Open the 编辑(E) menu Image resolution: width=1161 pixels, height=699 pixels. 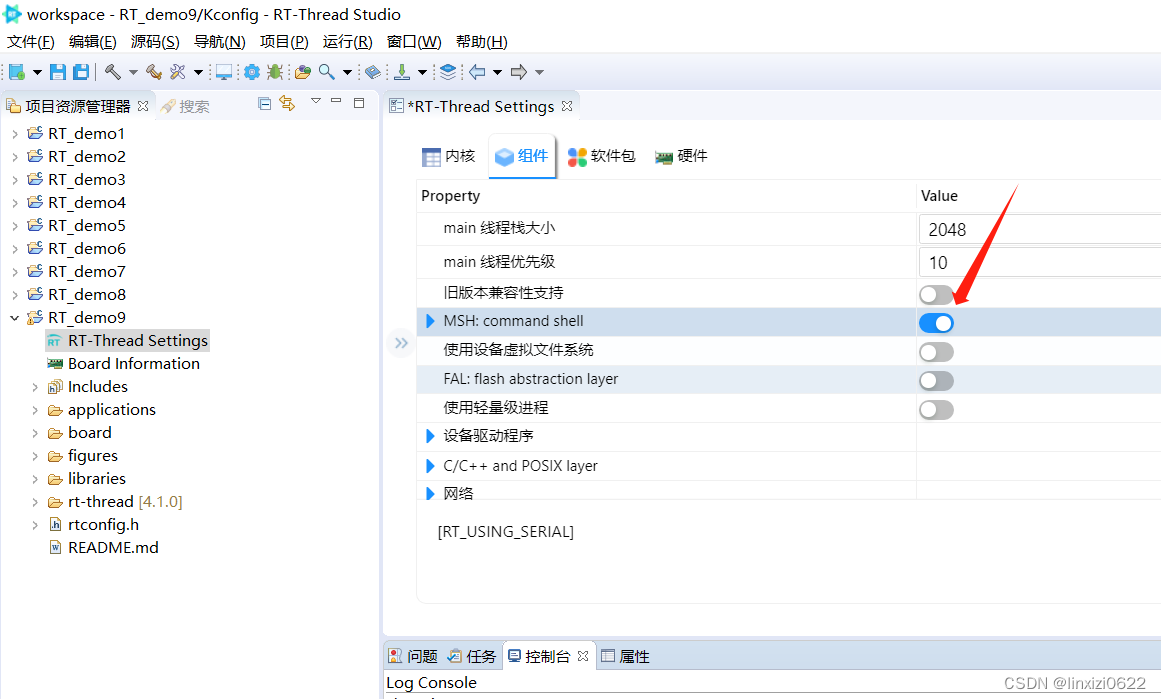click(93, 41)
